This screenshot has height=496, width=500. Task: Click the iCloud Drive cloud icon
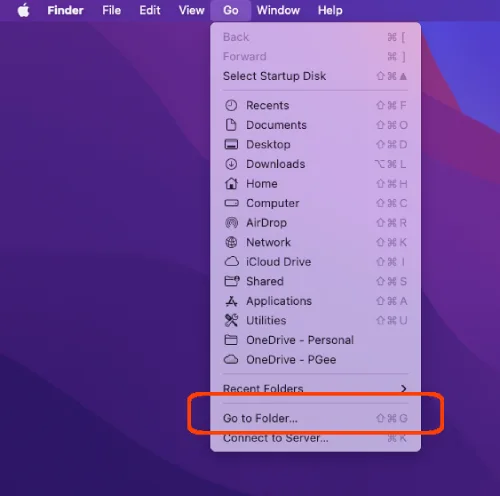point(231,262)
